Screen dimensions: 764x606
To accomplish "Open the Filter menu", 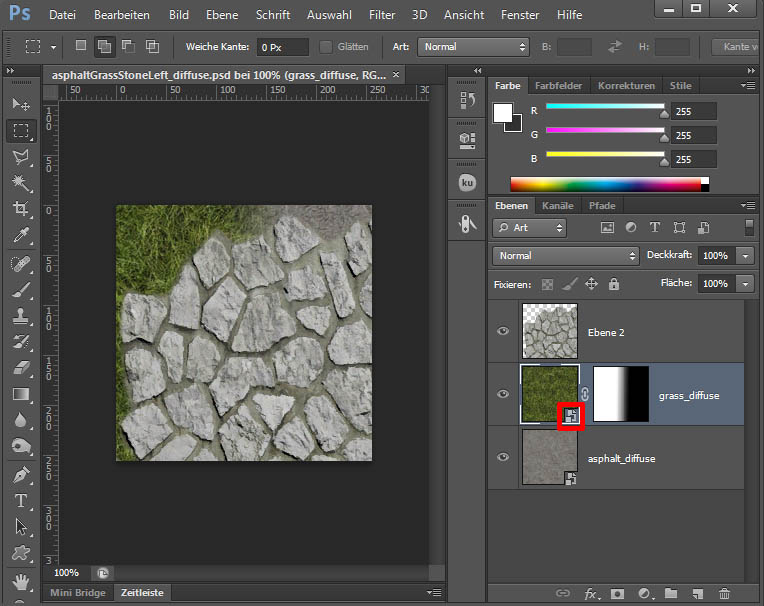I will [381, 15].
